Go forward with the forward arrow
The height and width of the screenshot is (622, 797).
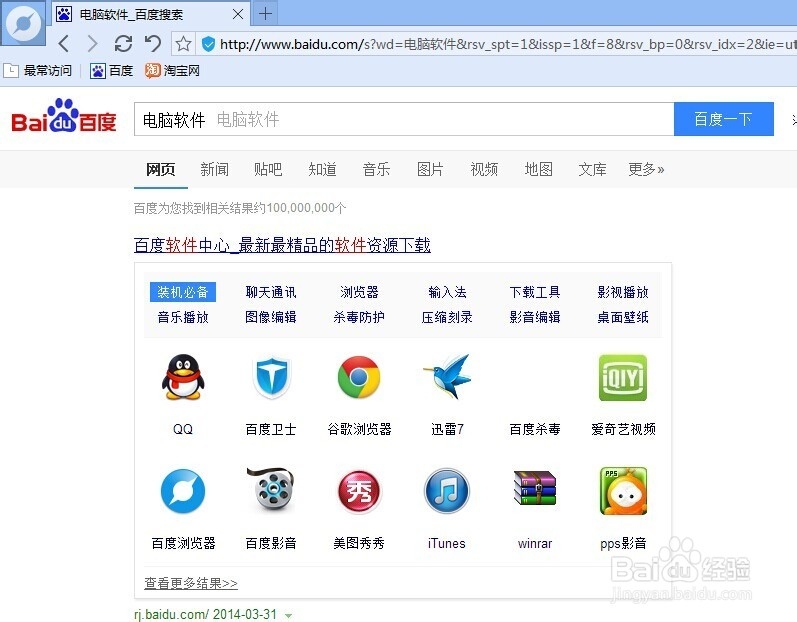[93, 44]
